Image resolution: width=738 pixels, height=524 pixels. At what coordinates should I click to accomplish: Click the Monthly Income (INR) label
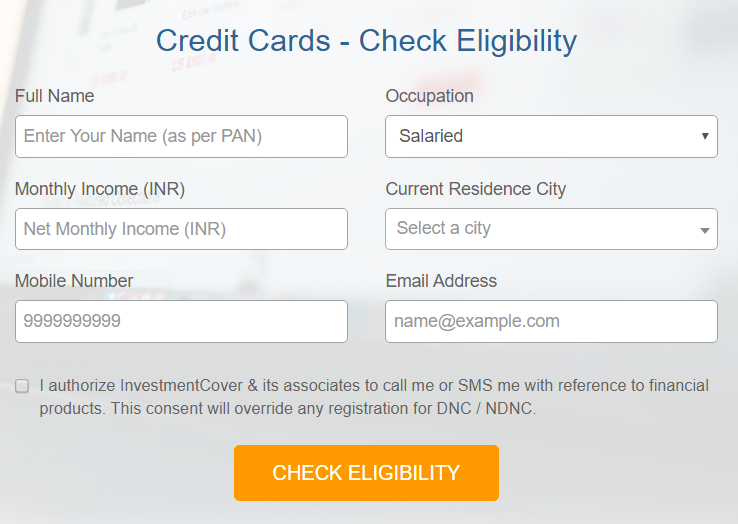100,189
